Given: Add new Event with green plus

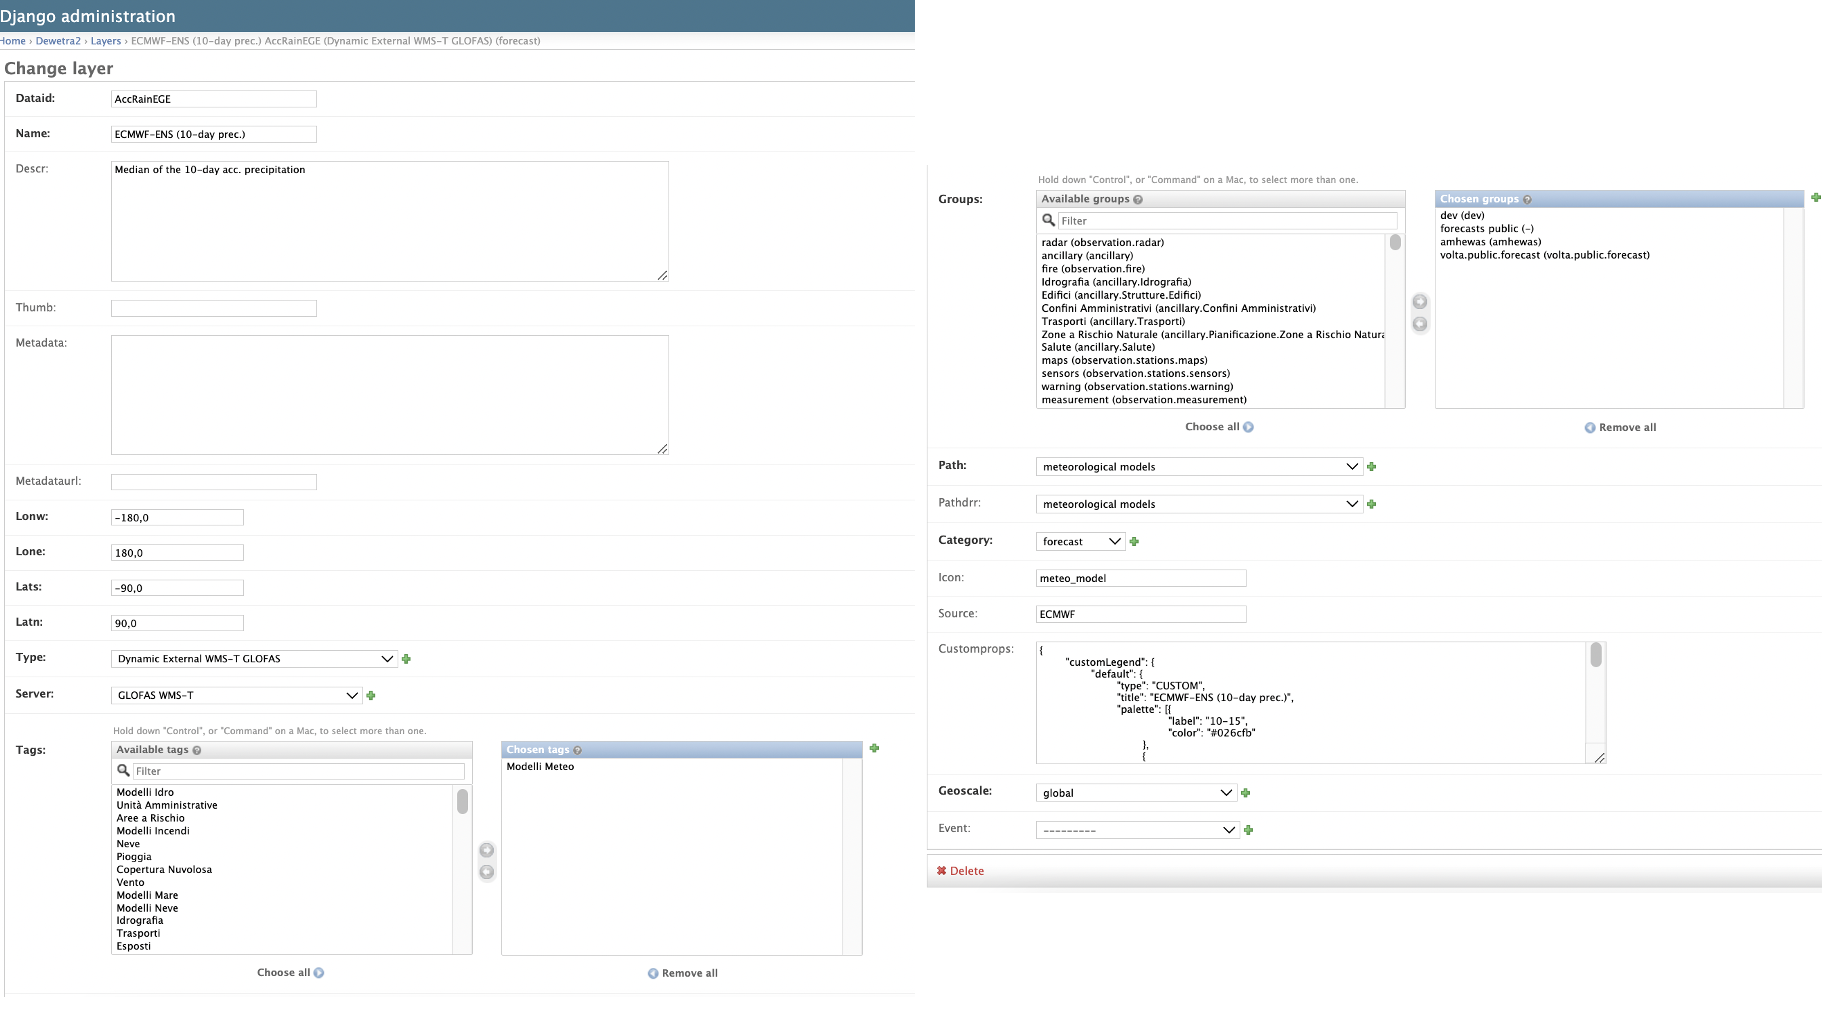Looking at the screenshot, I should (1249, 830).
